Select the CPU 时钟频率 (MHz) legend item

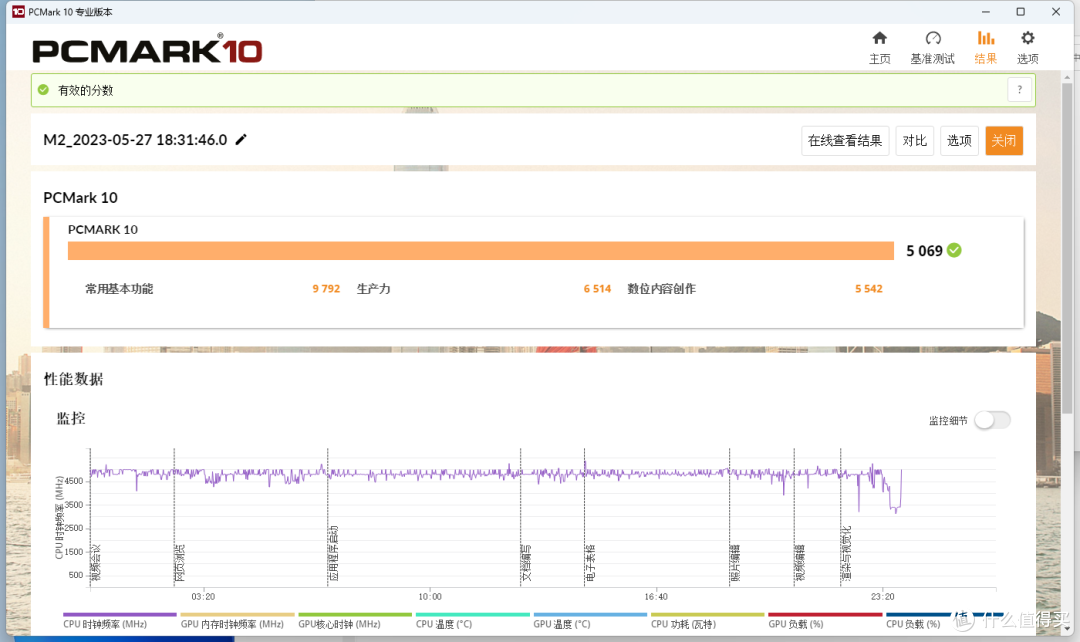tap(119, 621)
